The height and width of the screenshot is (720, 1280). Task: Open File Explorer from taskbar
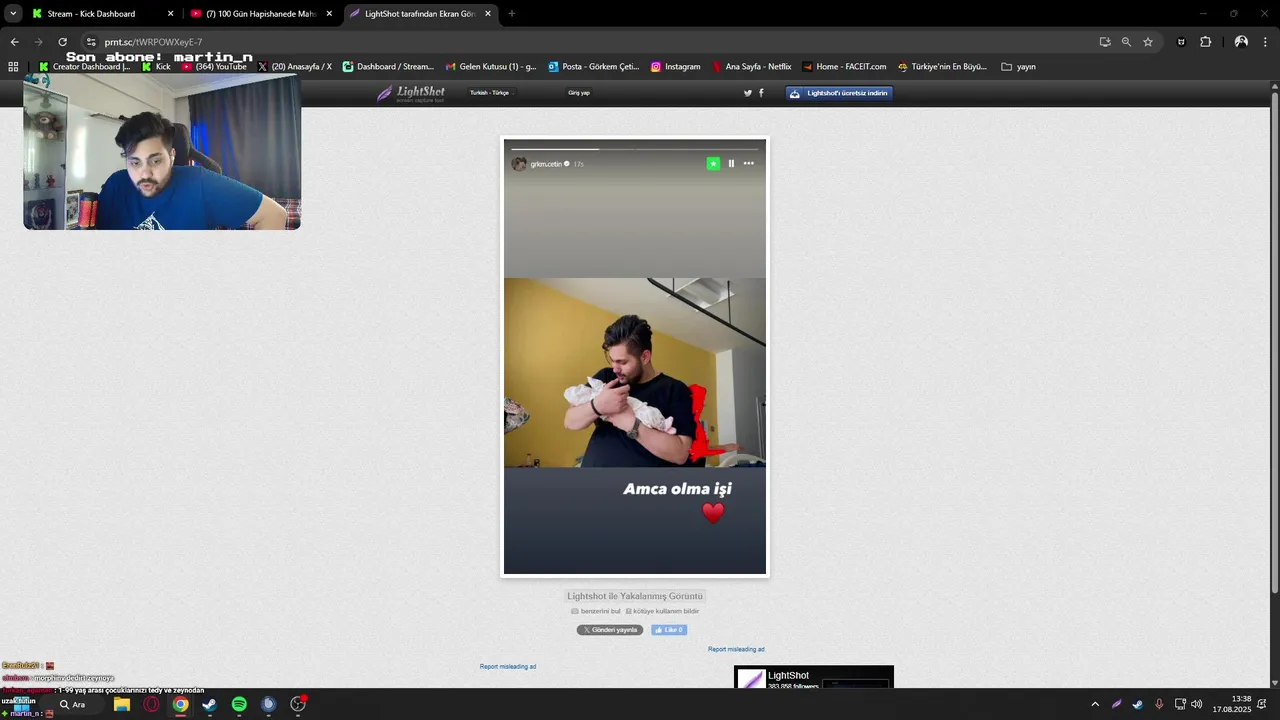122,705
